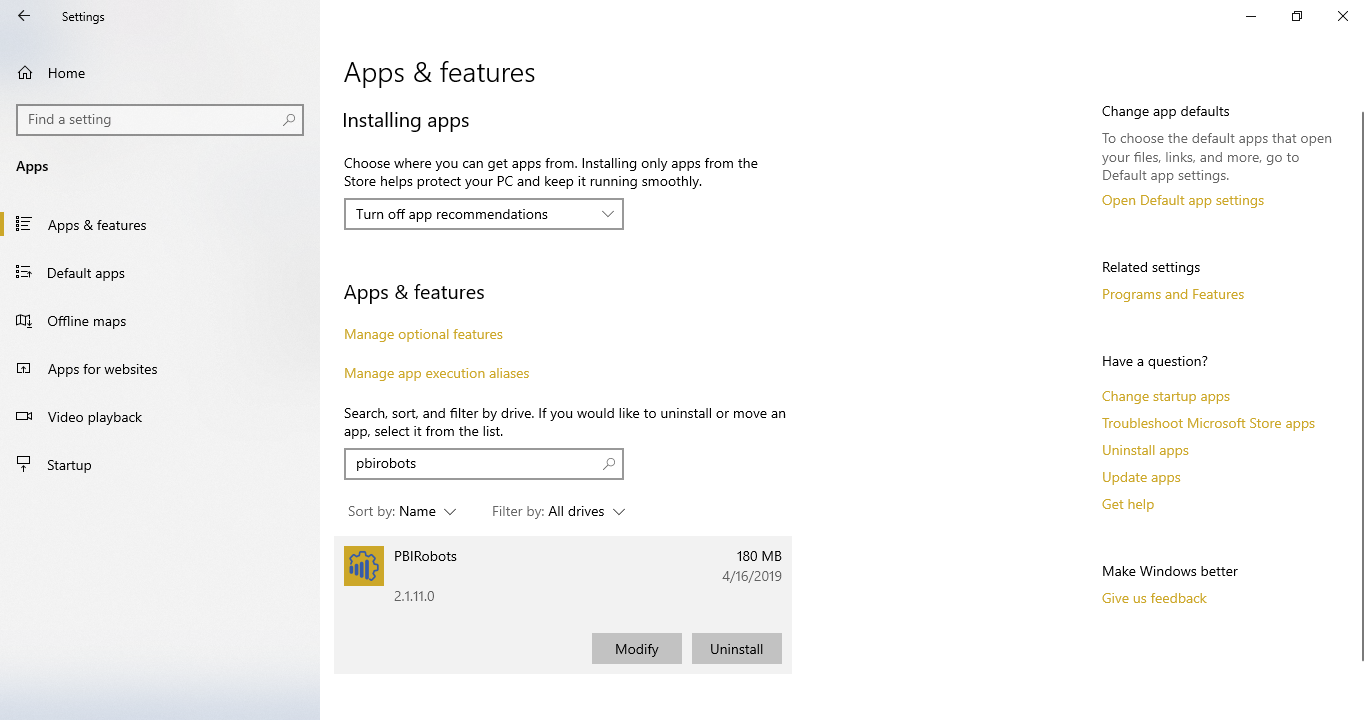Open Manage optional features link
This screenshot has height=720, width=1366.
[423, 334]
